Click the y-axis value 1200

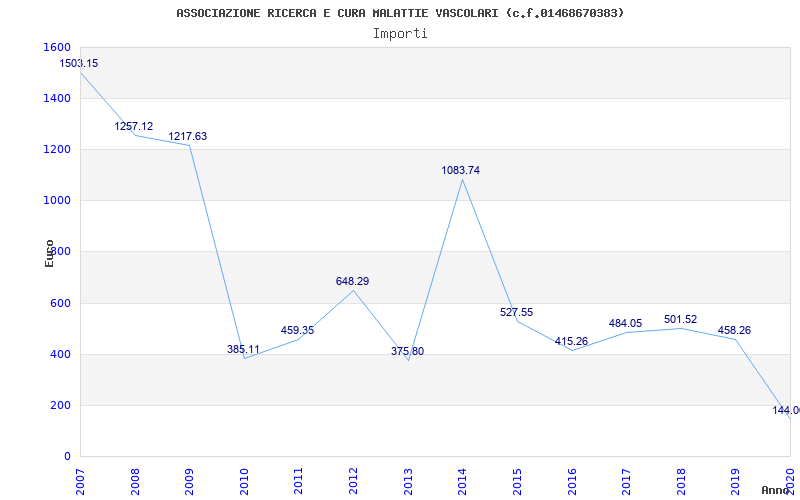point(58,149)
